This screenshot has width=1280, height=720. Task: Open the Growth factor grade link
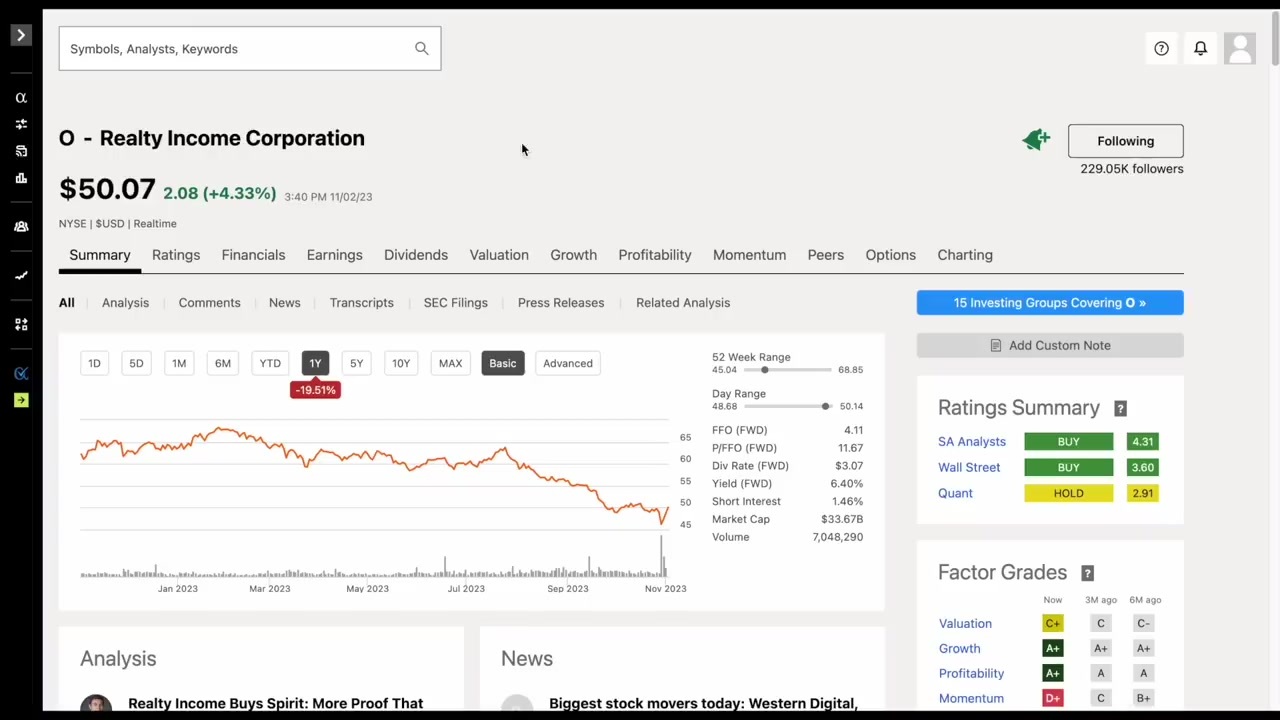[x=959, y=648]
